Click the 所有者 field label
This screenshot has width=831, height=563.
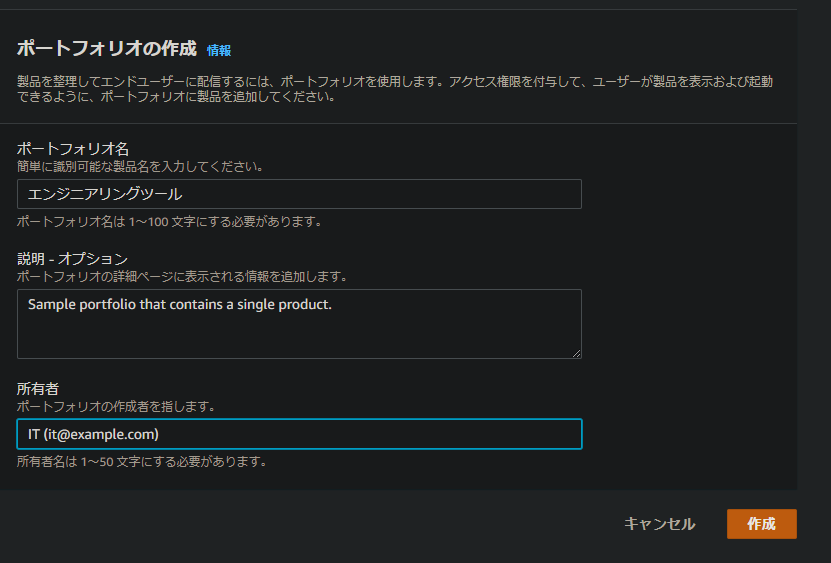pos(38,389)
